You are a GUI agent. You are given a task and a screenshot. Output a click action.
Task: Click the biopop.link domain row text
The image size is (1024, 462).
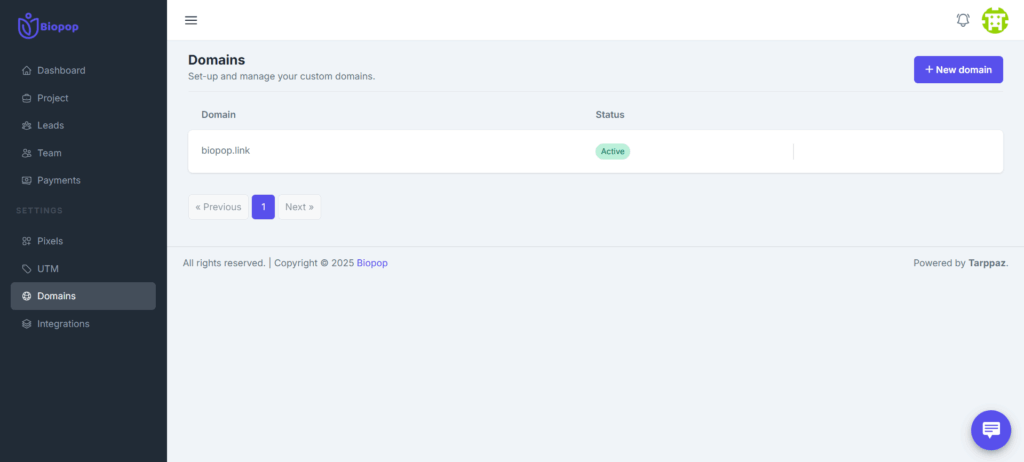[225, 150]
